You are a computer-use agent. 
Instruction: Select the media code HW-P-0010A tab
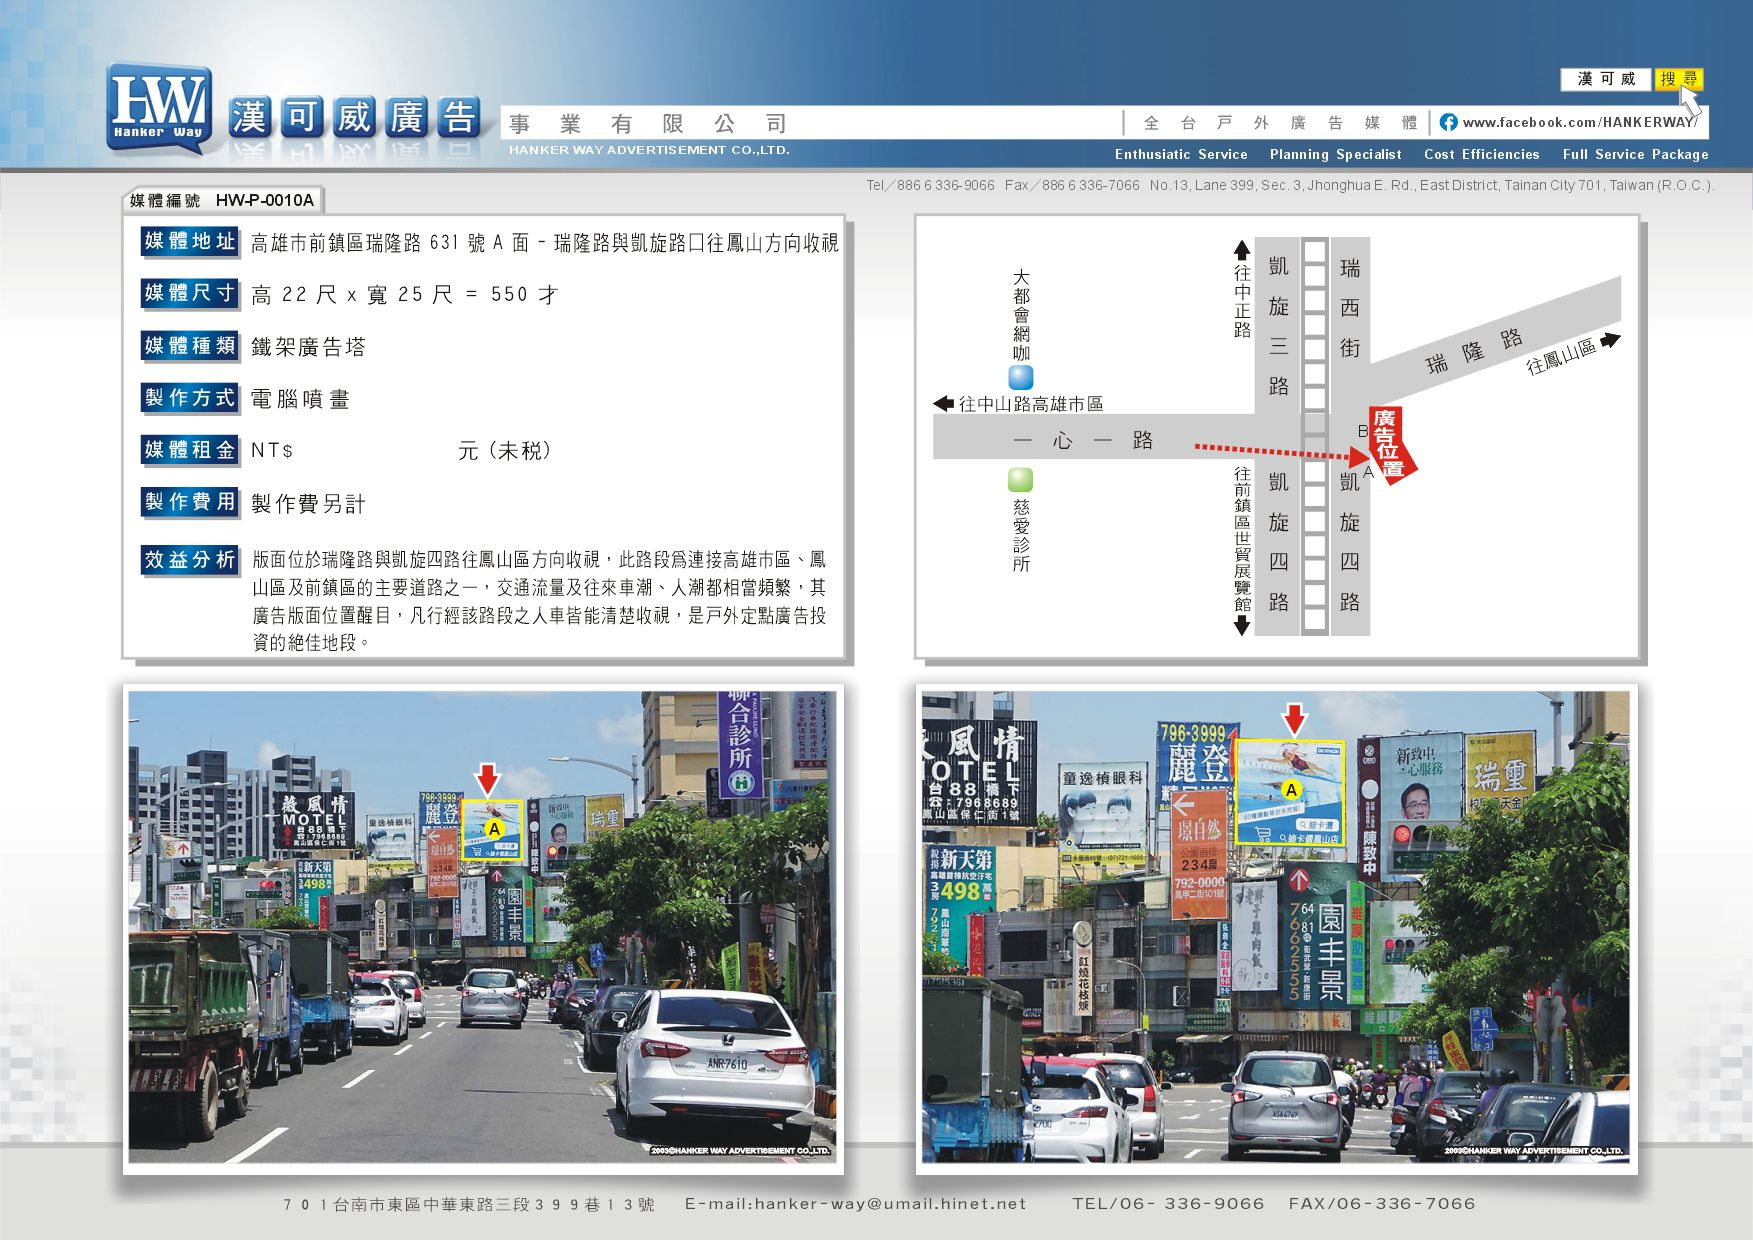[222, 200]
